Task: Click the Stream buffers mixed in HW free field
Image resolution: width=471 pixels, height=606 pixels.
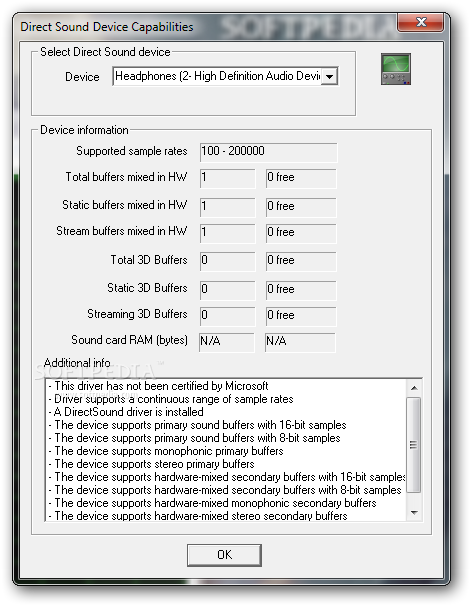Action: click(301, 233)
